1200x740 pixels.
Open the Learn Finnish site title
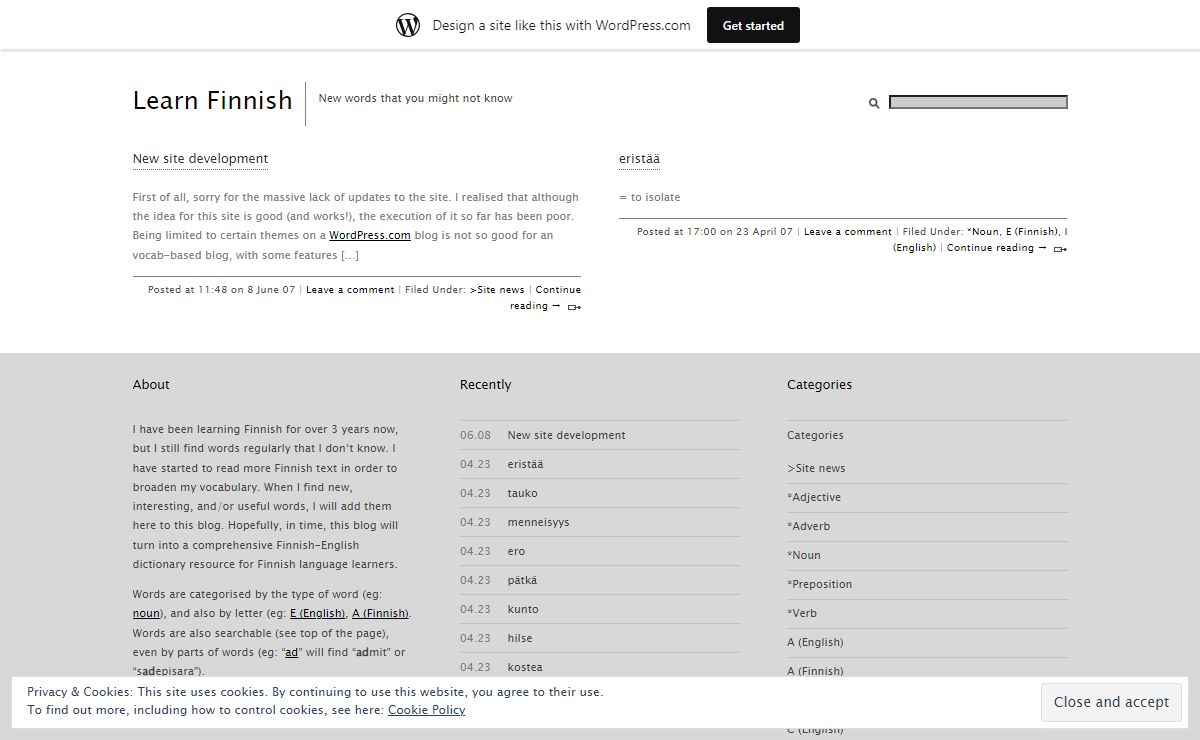click(x=213, y=100)
